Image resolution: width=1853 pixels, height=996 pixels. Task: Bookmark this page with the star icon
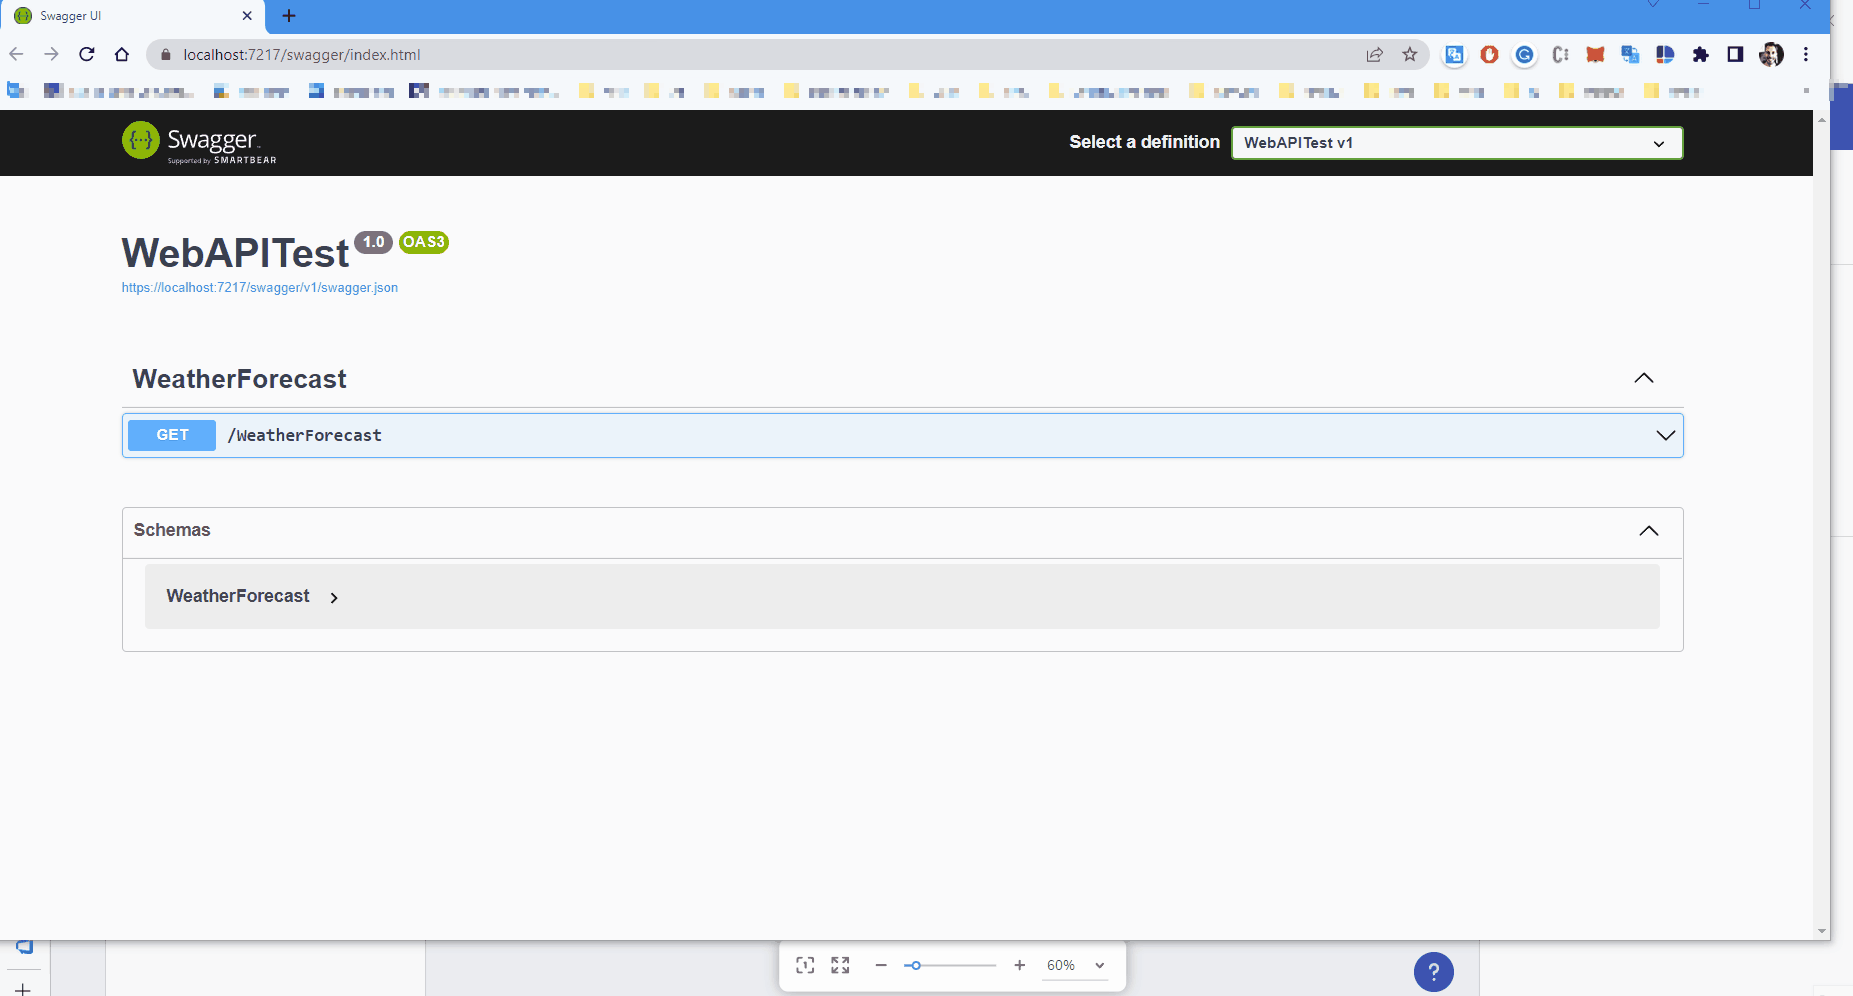click(1410, 55)
